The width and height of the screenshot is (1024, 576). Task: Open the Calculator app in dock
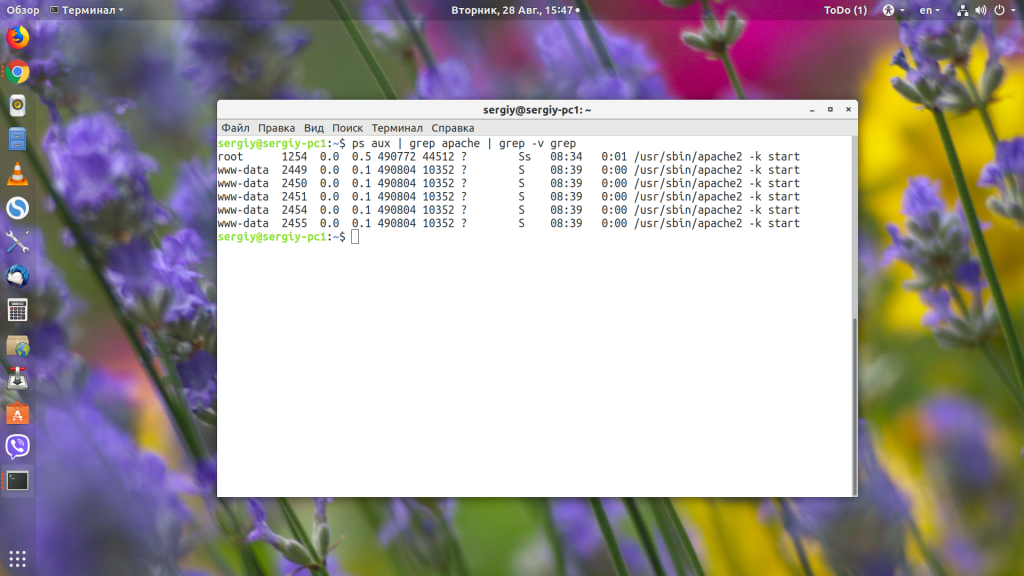(x=18, y=310)
